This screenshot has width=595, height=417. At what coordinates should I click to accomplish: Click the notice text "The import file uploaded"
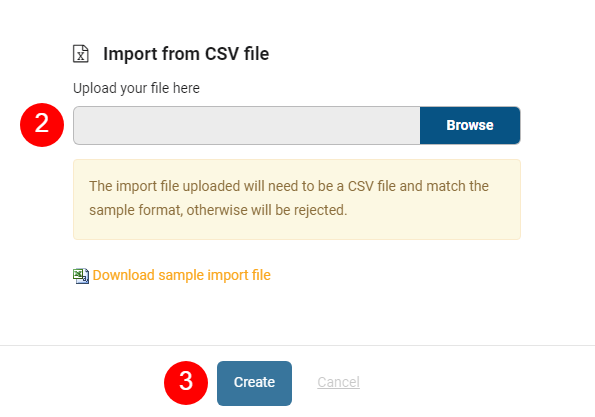point(165,186)
